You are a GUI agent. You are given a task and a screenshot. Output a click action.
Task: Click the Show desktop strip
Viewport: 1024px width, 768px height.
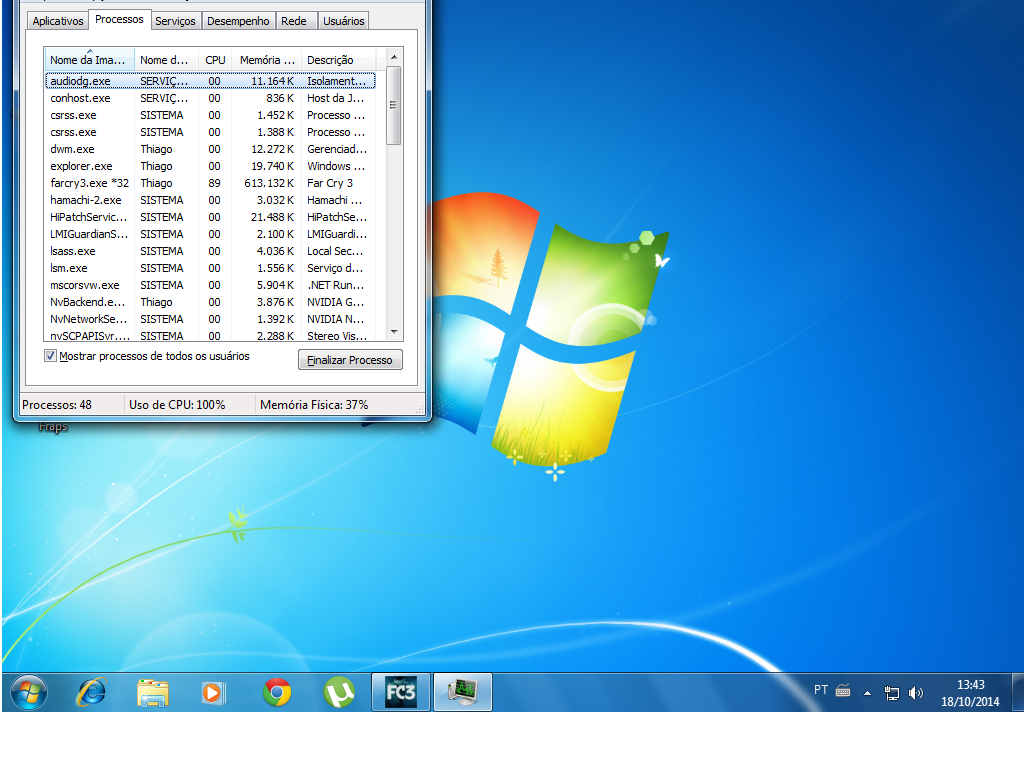[1018, 692]
